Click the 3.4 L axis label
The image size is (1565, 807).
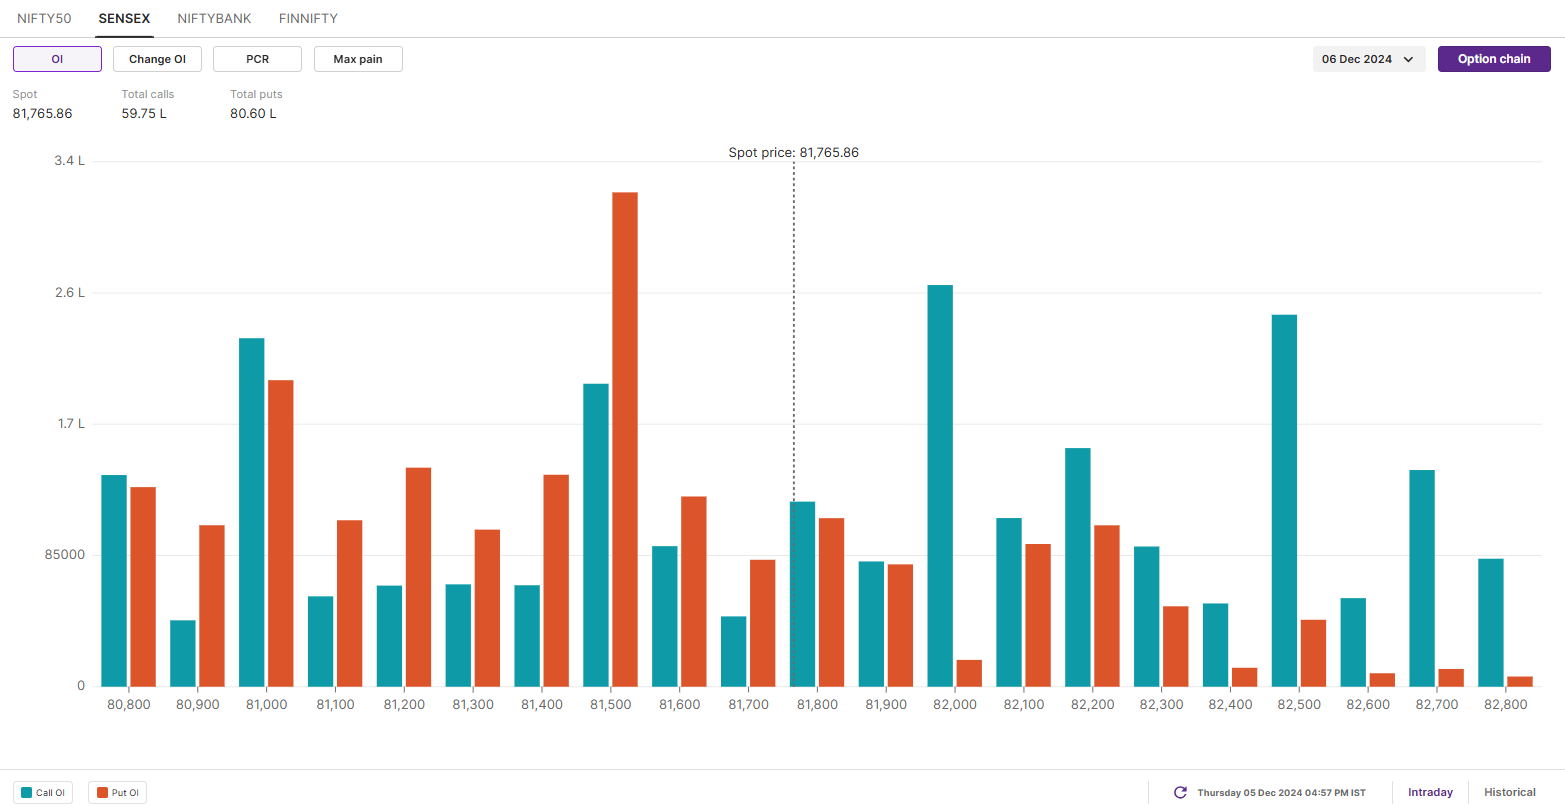tap(69, 161)
